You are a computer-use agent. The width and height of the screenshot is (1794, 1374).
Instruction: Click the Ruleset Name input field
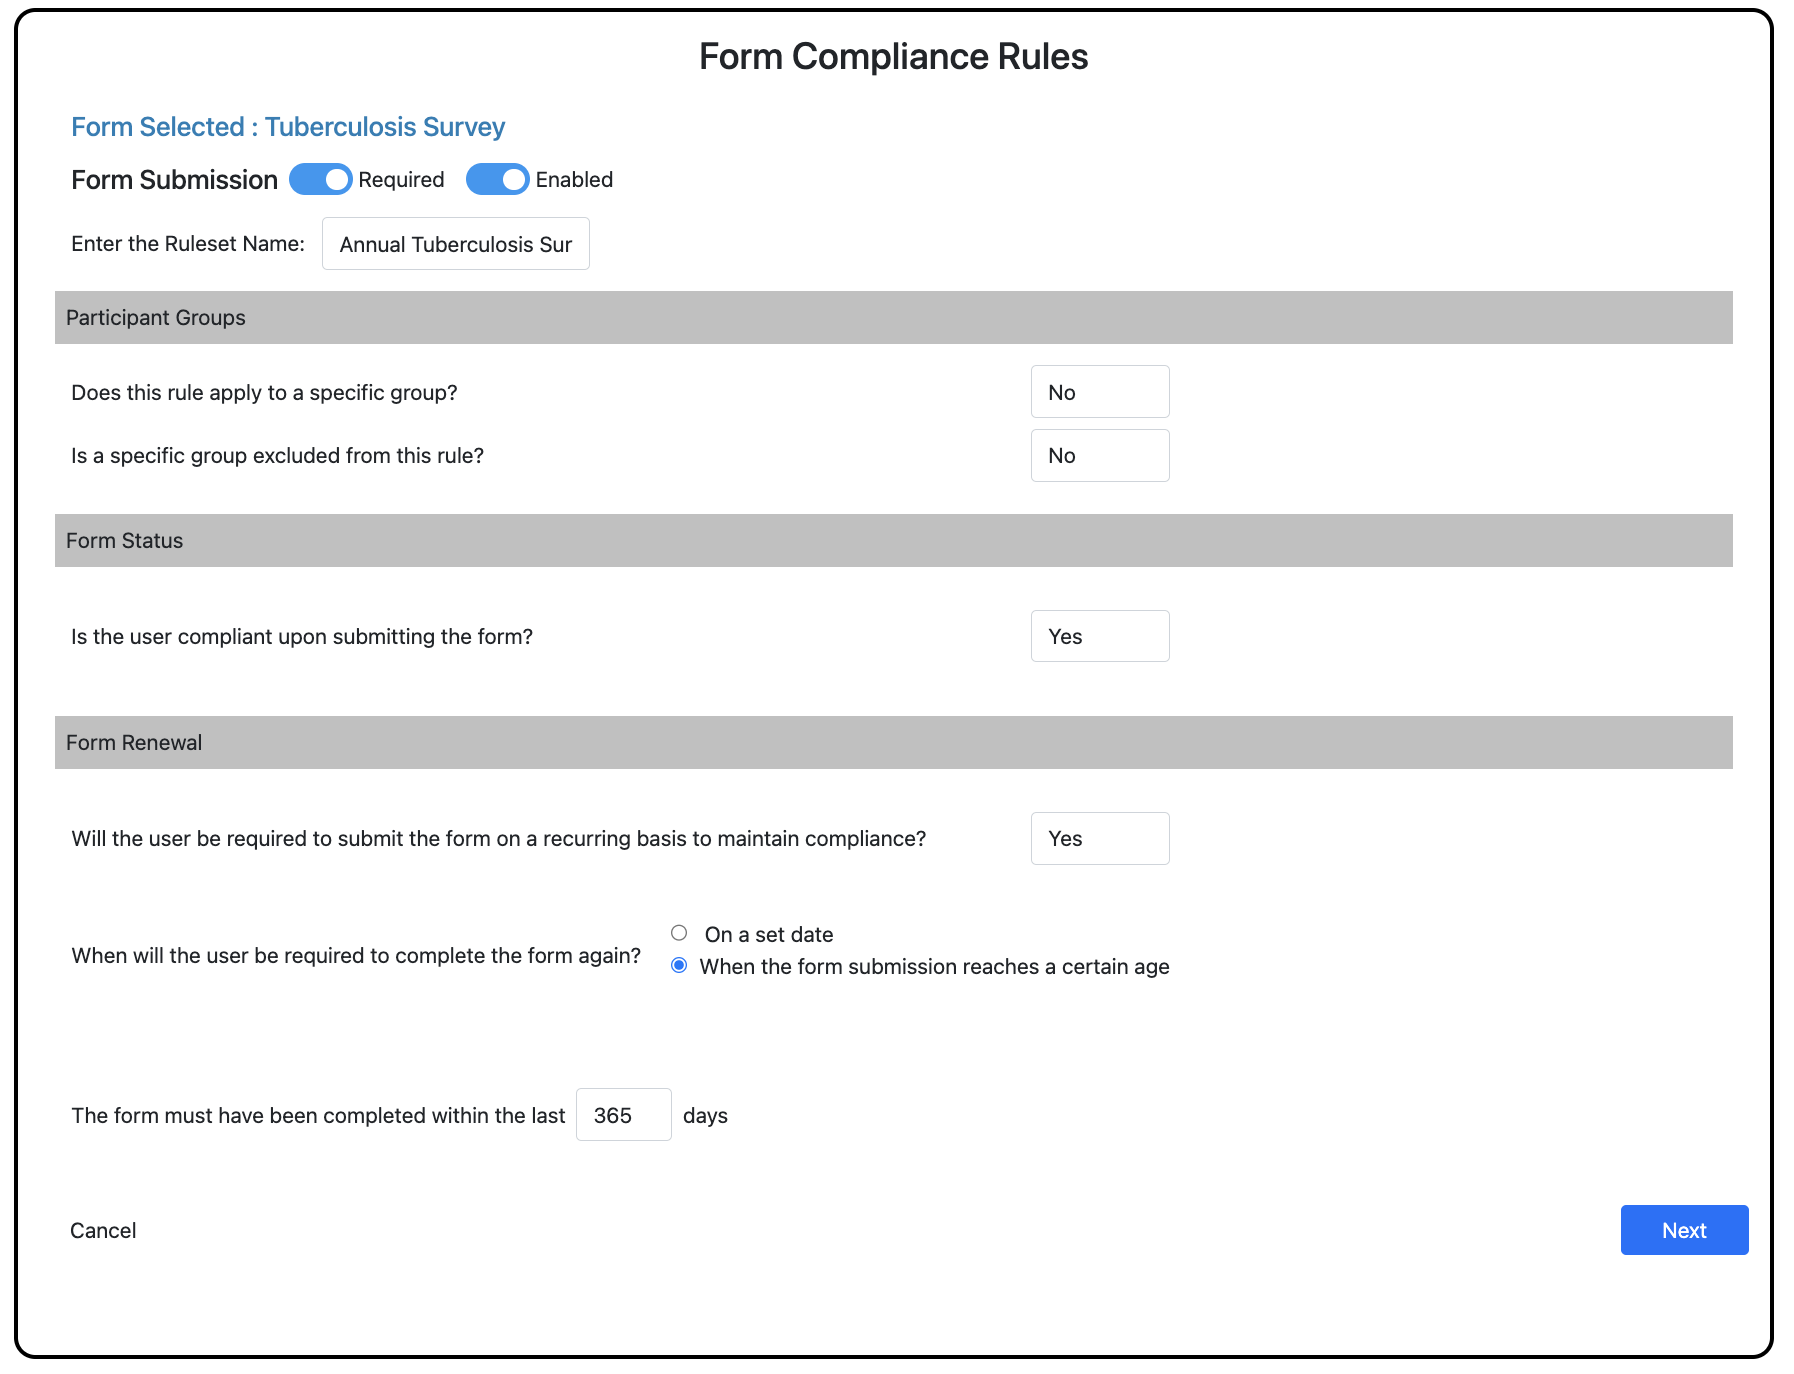click(455, 244)
